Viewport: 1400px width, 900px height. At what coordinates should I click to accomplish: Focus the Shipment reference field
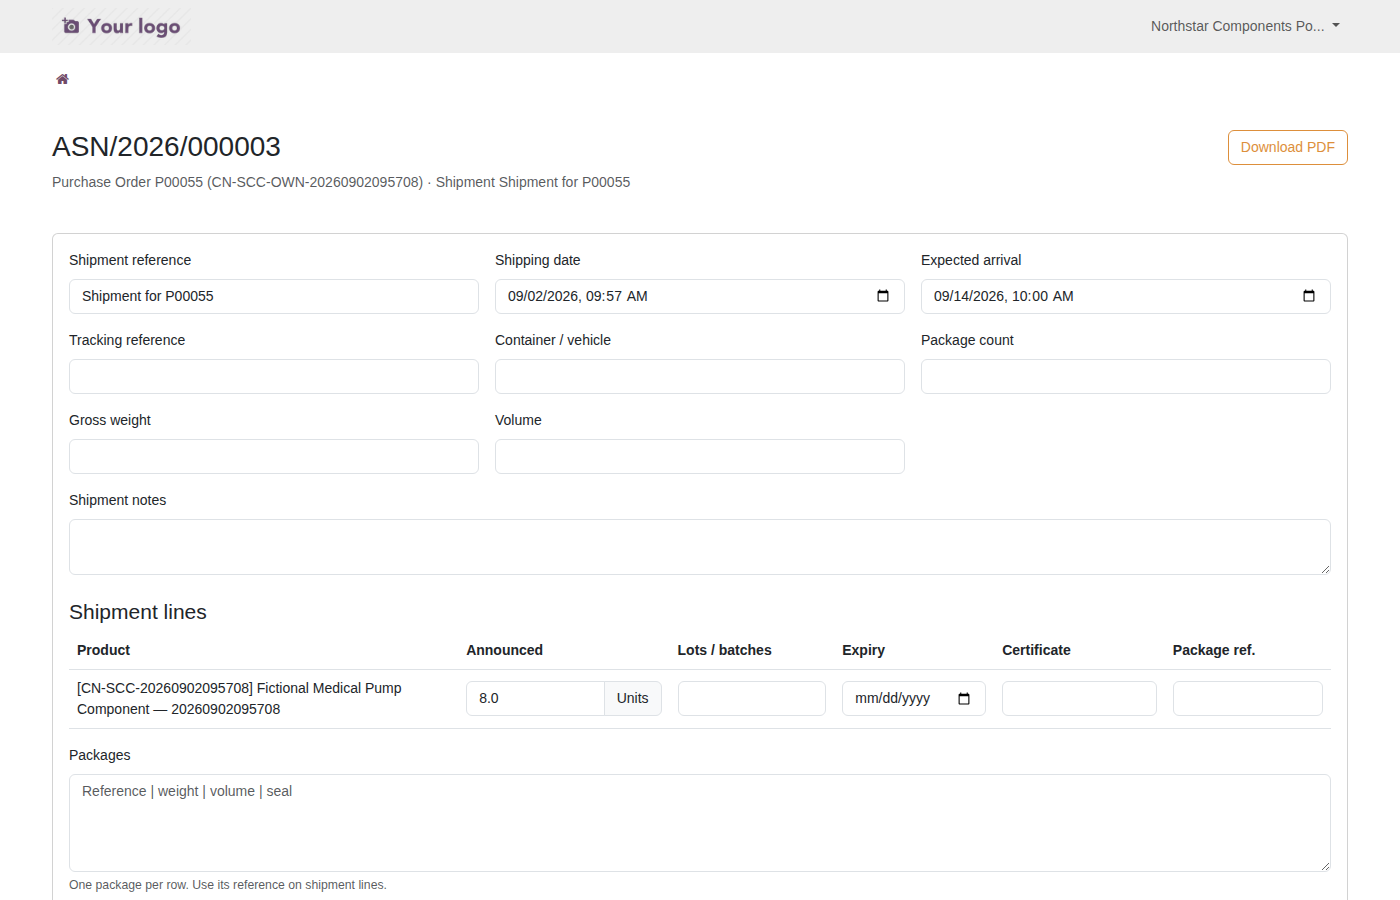[274, 296]
